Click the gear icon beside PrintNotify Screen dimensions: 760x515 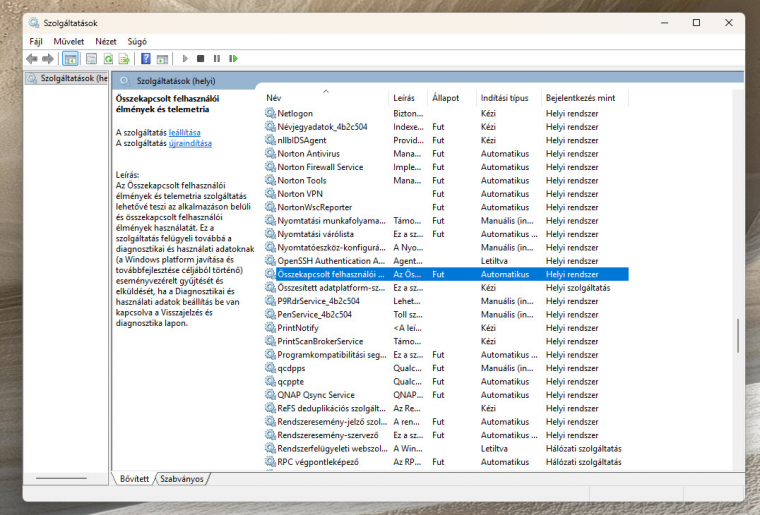270,328
